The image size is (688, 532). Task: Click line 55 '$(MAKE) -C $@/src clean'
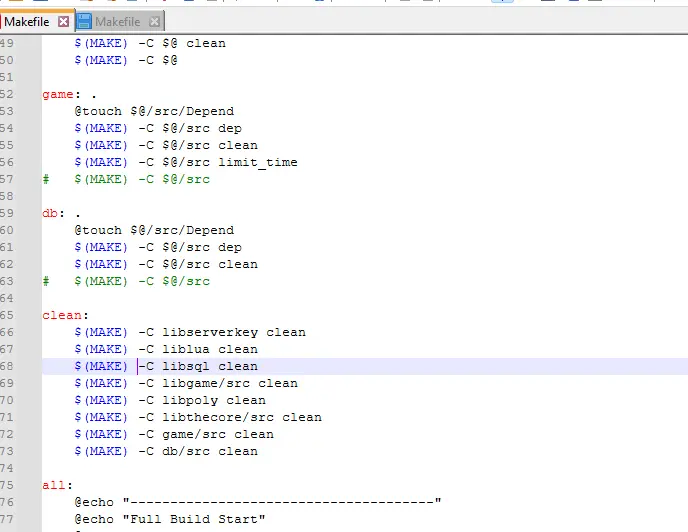(x=166, y=145)
